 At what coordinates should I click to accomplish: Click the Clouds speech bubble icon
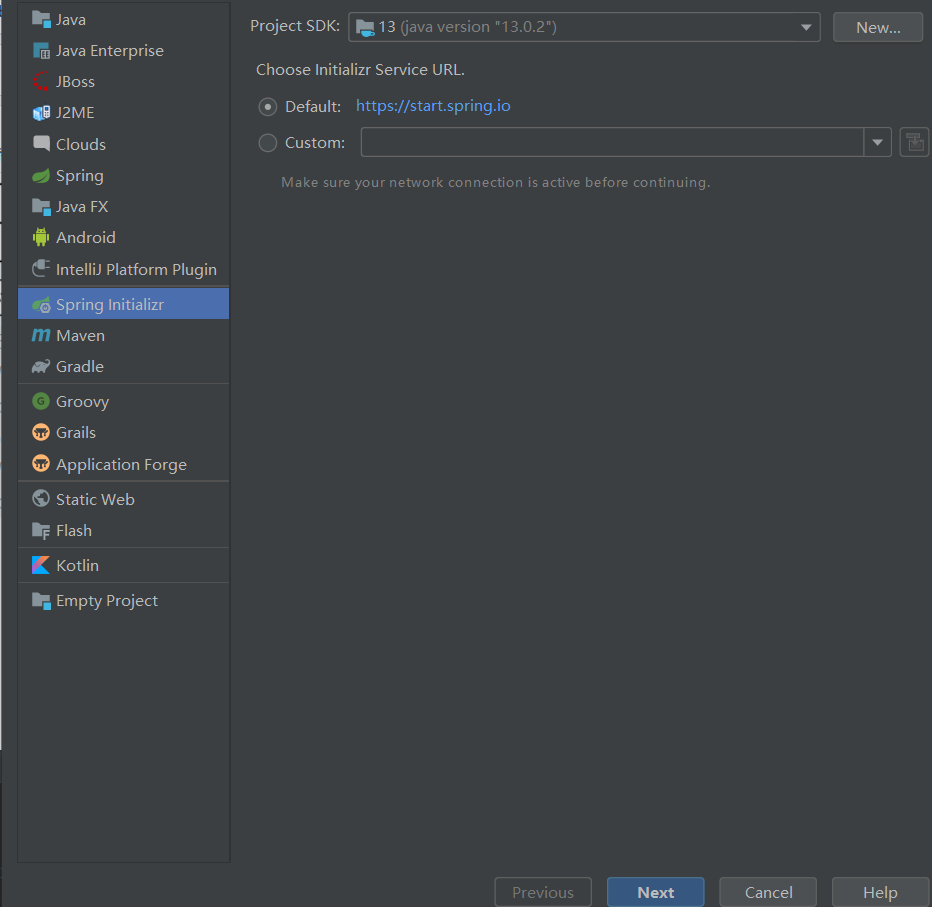point(41,144)
